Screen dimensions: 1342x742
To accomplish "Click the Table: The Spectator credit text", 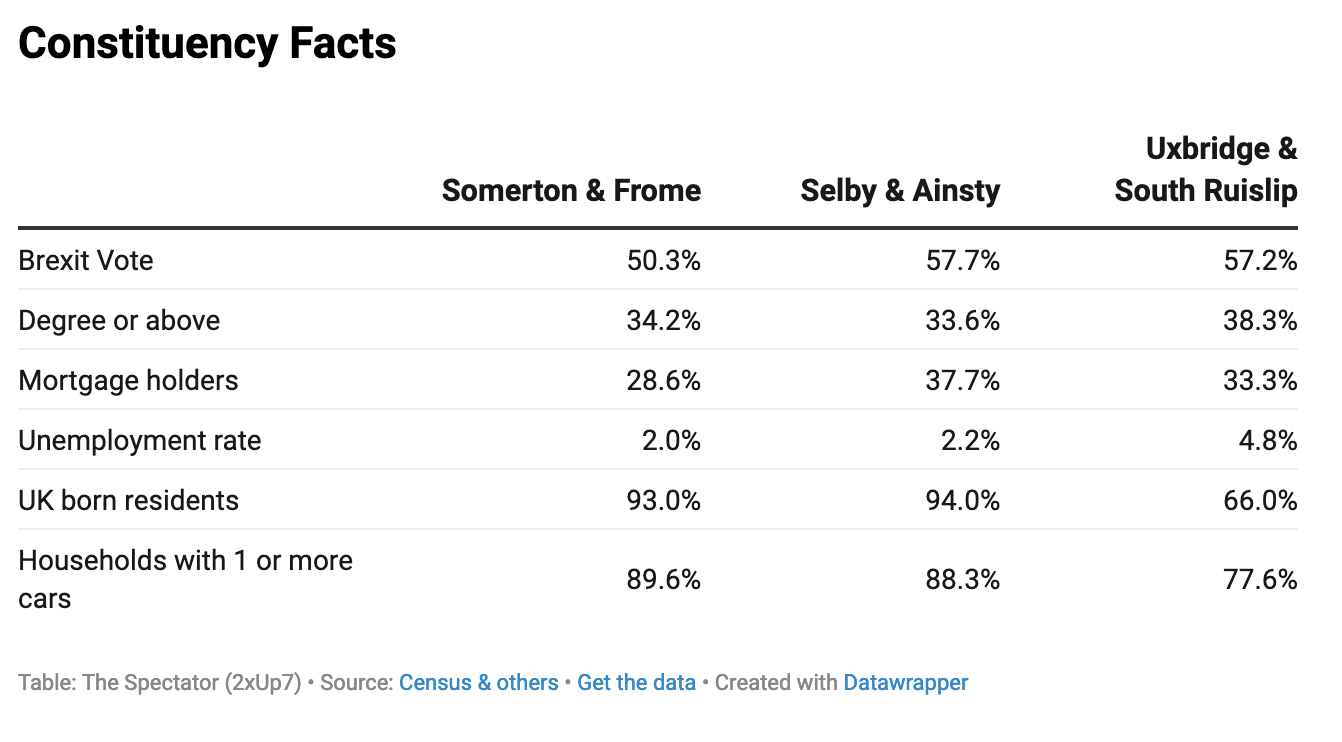I will pos(160,683).
